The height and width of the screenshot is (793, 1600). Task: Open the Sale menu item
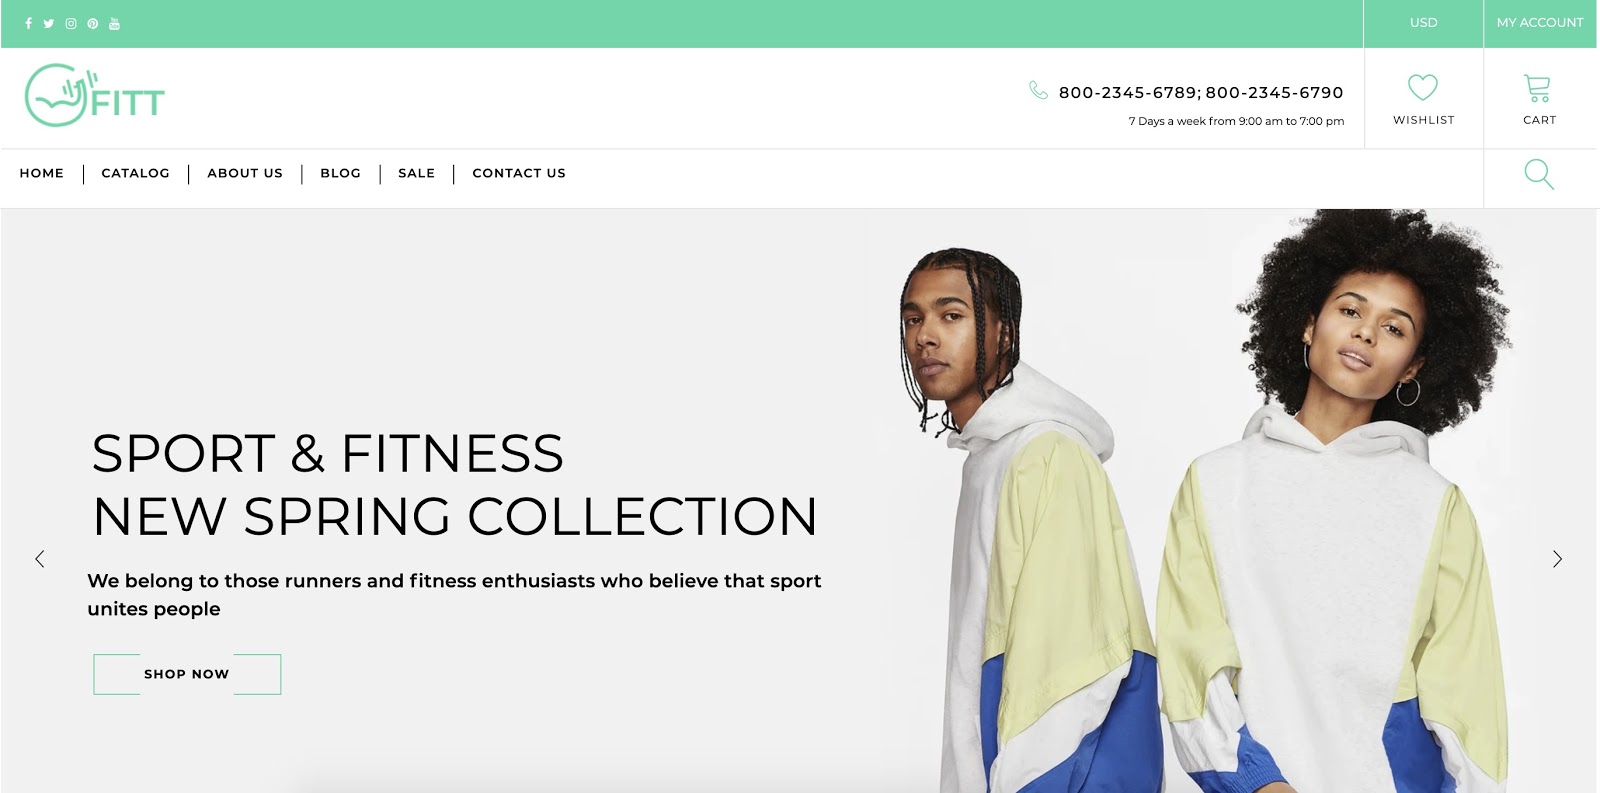coord(416,173)
